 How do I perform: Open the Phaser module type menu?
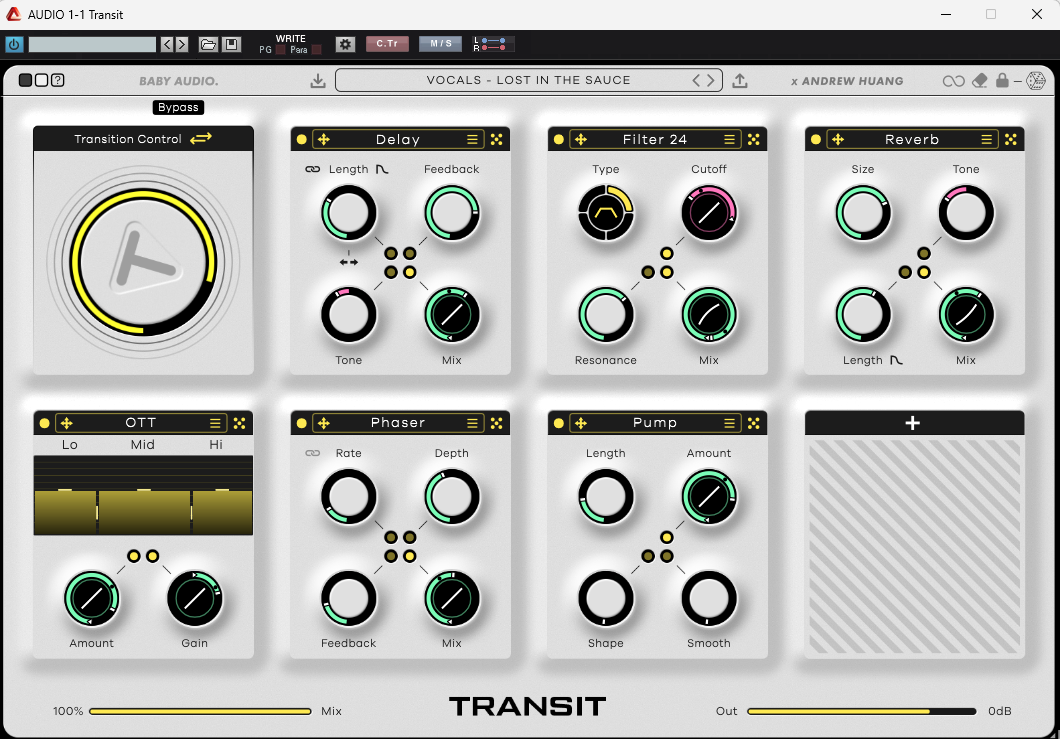472,423
